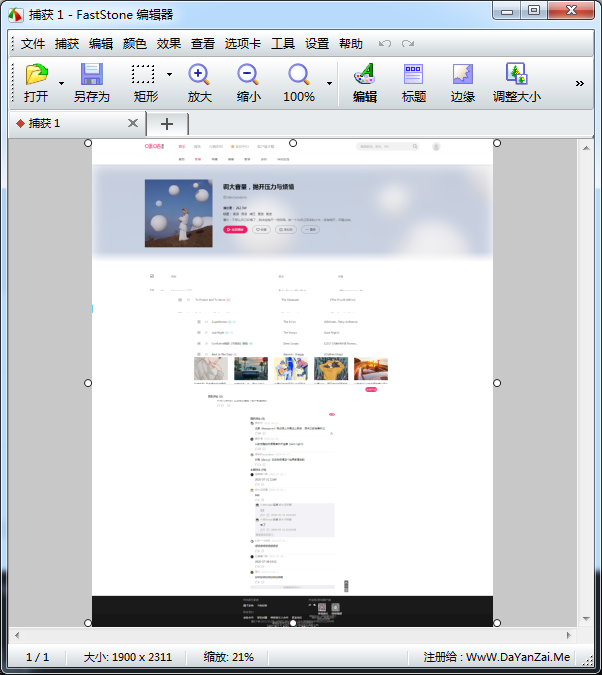This screenshot has width=602, height=675.
Task: Open the 效果 (Effects) menu
Action: pos(169,44)
